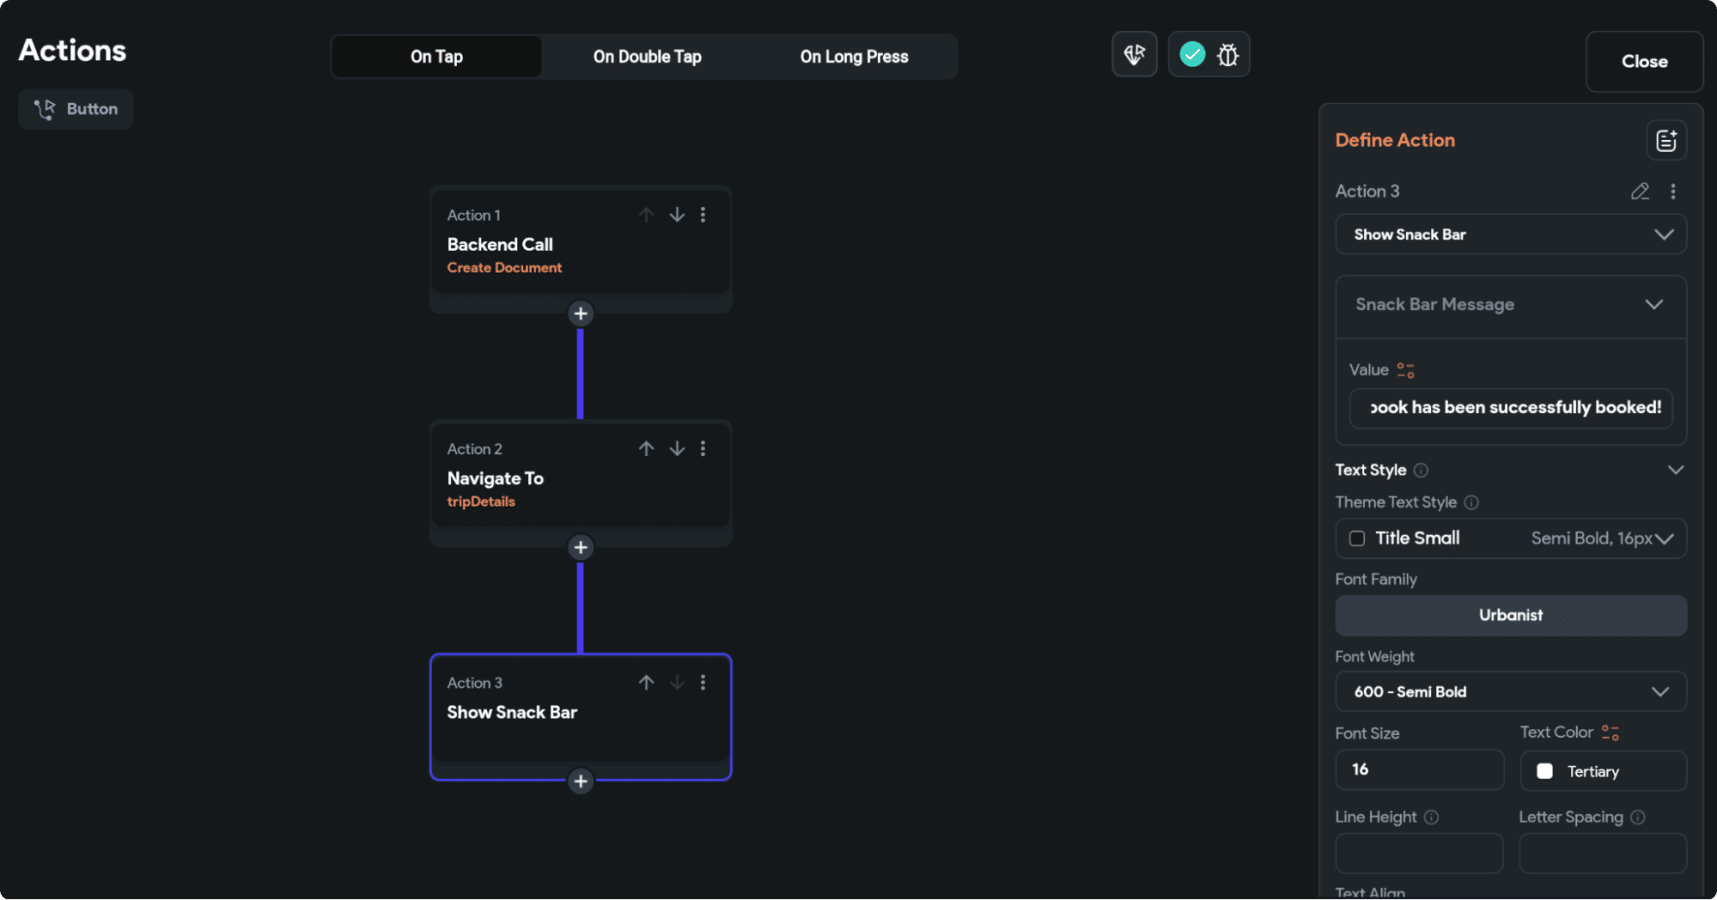Move the Show Snack Bar action up with its up arrow

[646, 682]
